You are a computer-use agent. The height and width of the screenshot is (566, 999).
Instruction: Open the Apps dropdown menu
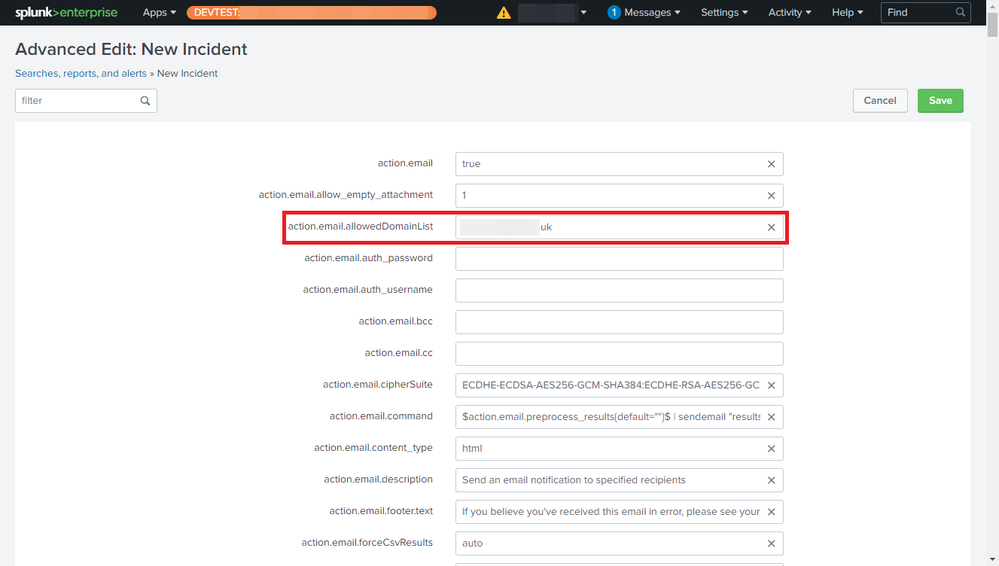coord(159,13)
